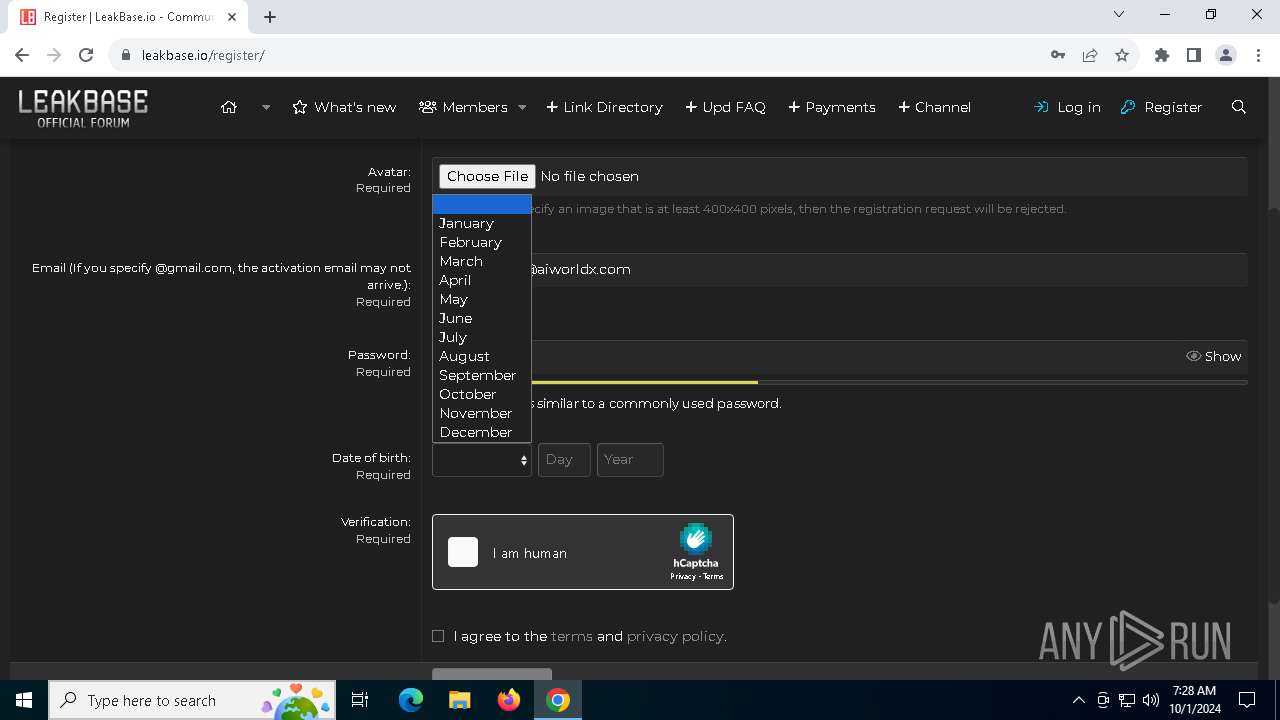Open the forum search icon
1280x720 pixels.
pos(1239,107)
